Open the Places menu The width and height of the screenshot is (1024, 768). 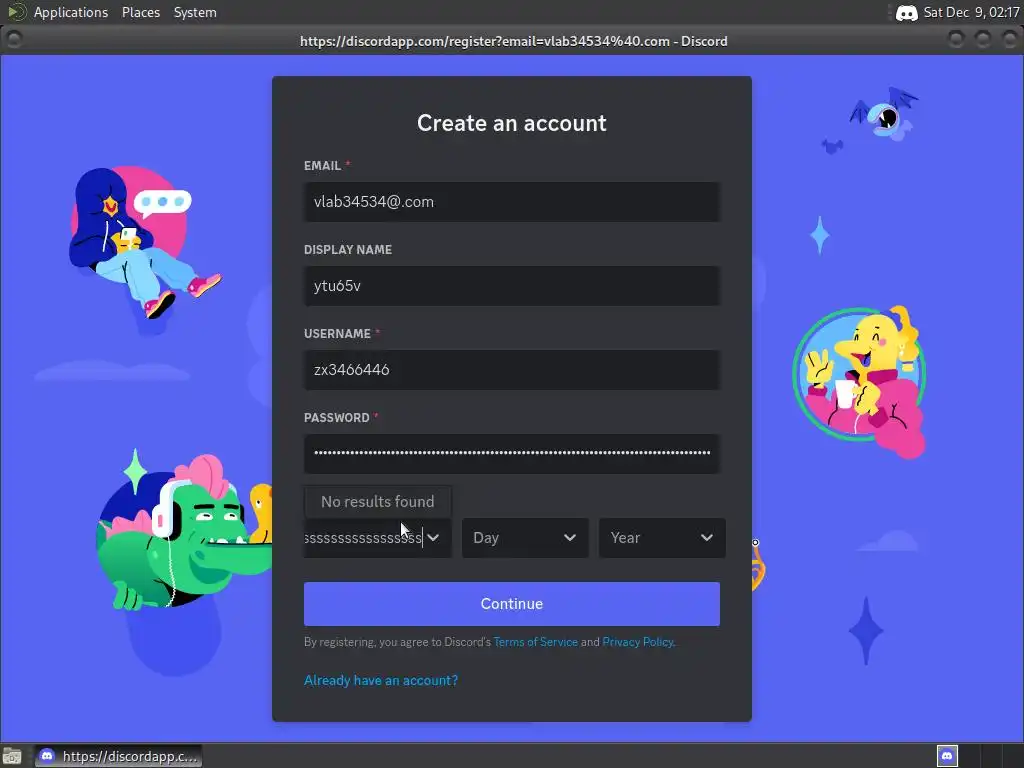[x=140, y=12]
